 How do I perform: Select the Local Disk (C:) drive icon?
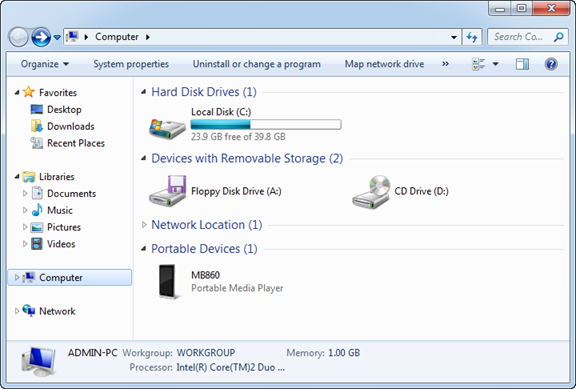pyautogui.click(x=167, y=129)
